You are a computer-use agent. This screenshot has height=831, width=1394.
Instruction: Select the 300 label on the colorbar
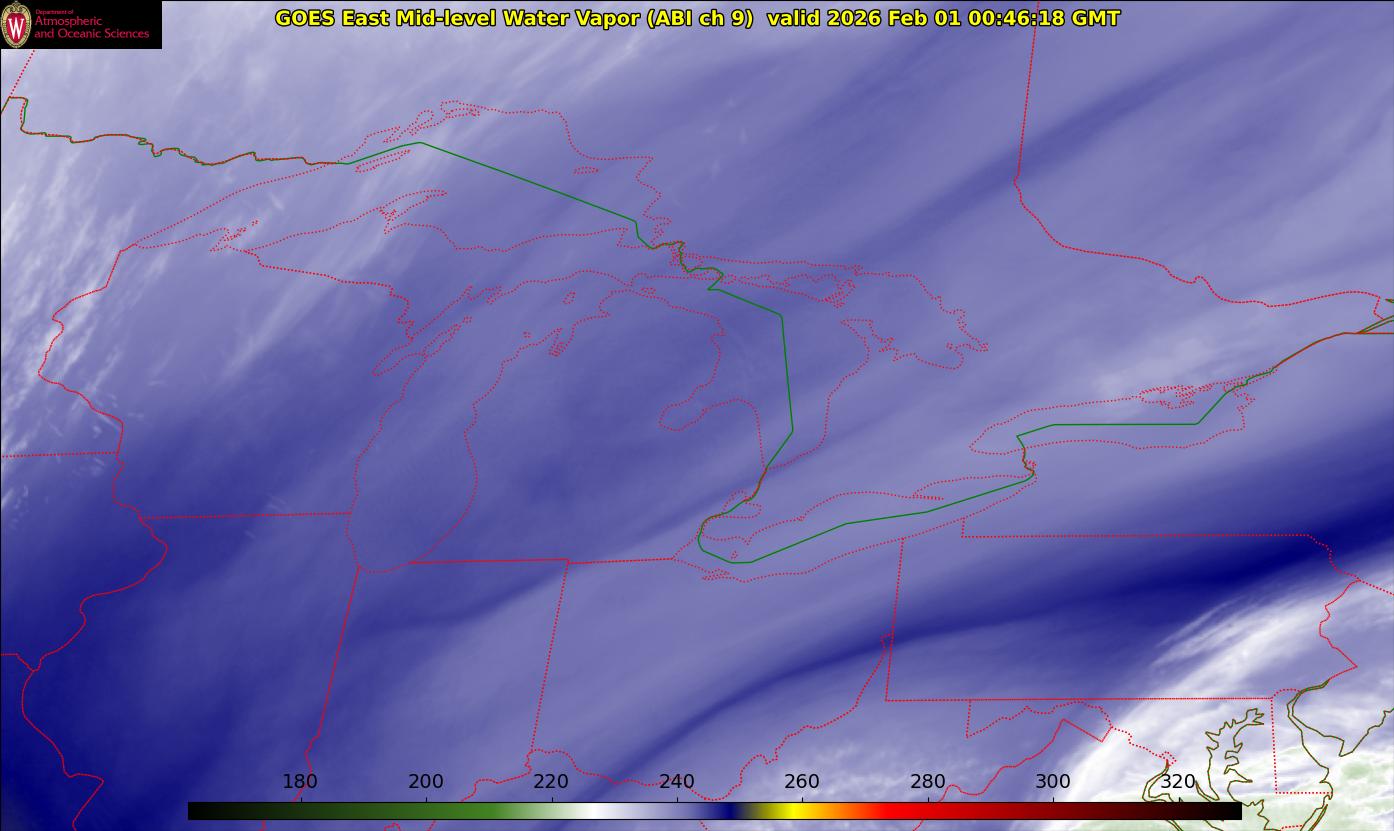(x=1053, y=781)
